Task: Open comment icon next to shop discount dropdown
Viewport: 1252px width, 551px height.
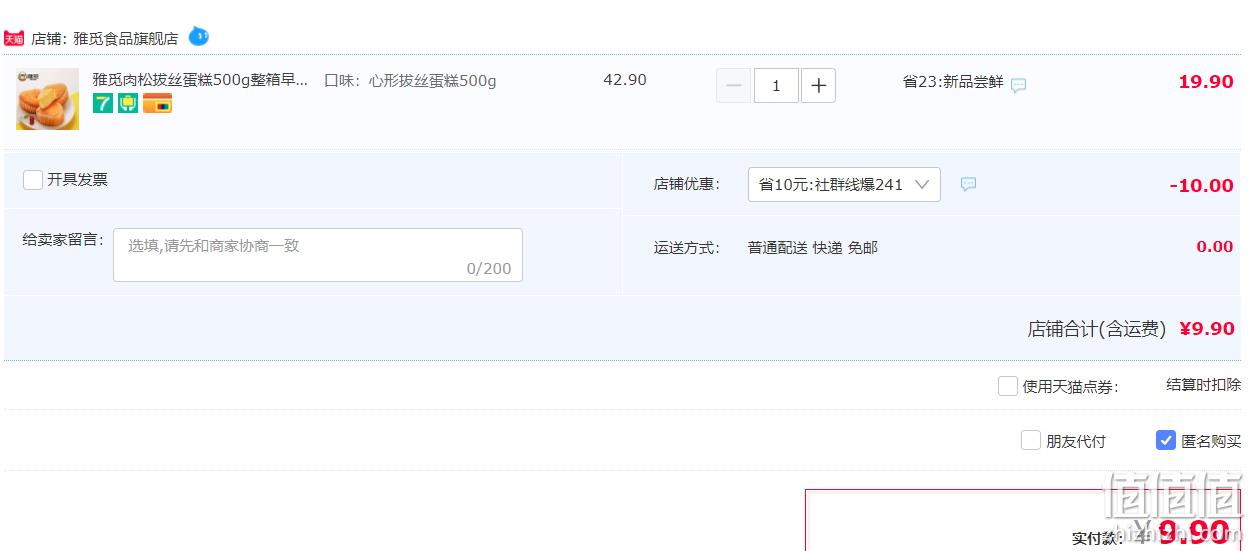Action: (x=968, y=184)
